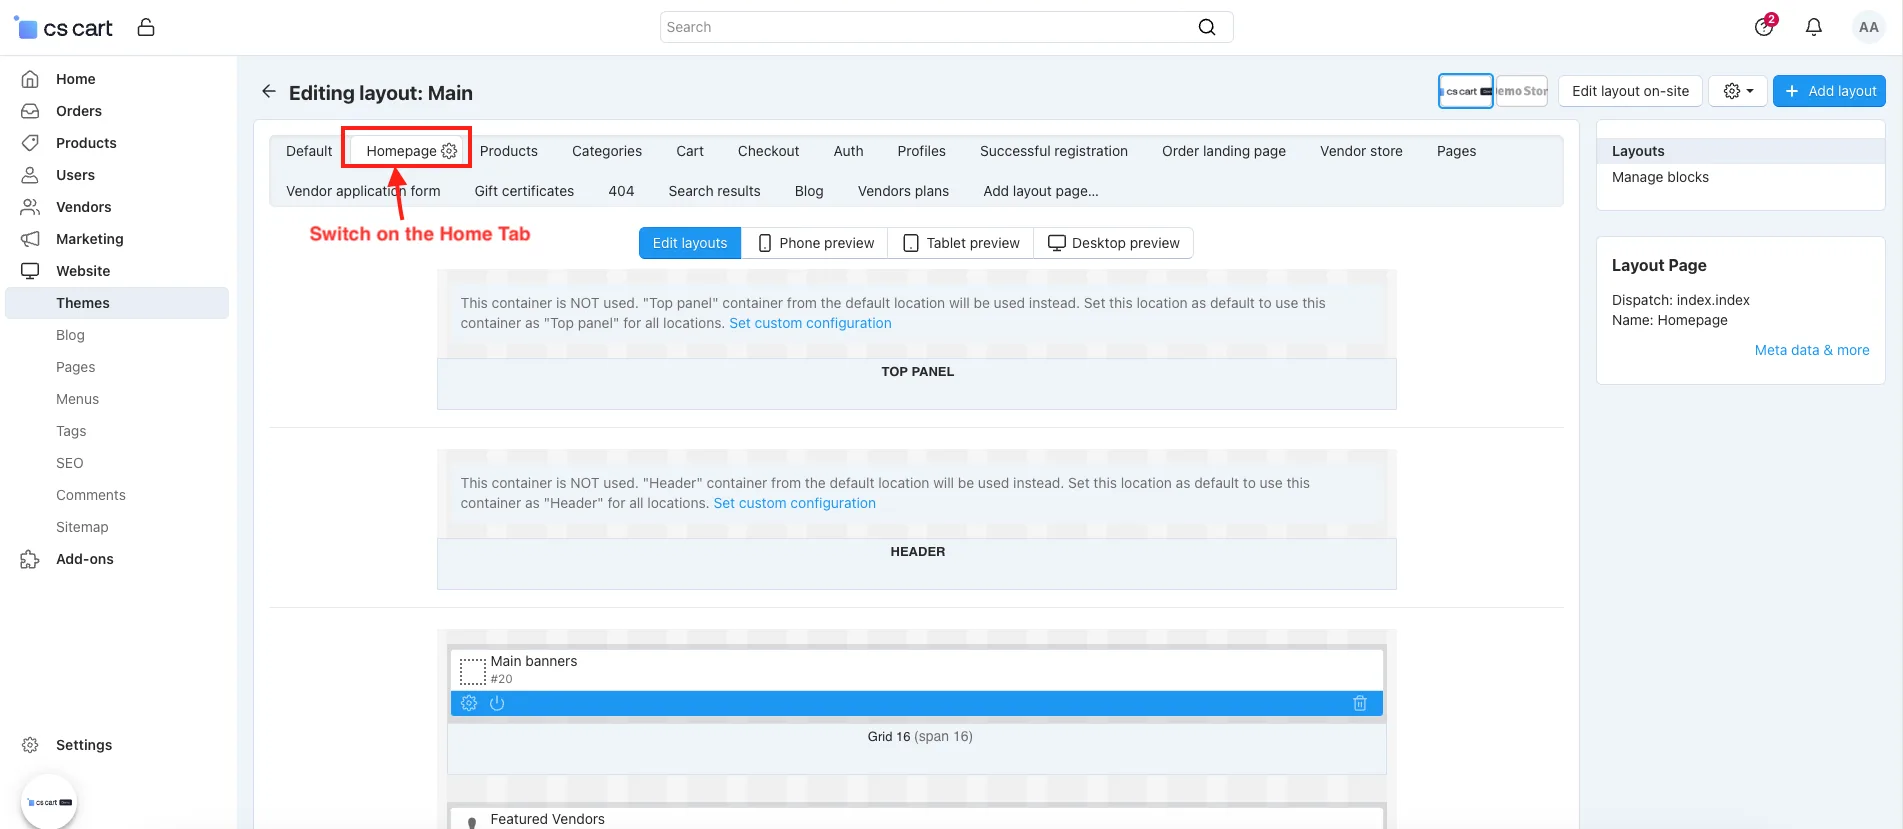This screenshot has height=829, width=1903.
Task: Expand the Marketing sidebar section
Action: 90,239
